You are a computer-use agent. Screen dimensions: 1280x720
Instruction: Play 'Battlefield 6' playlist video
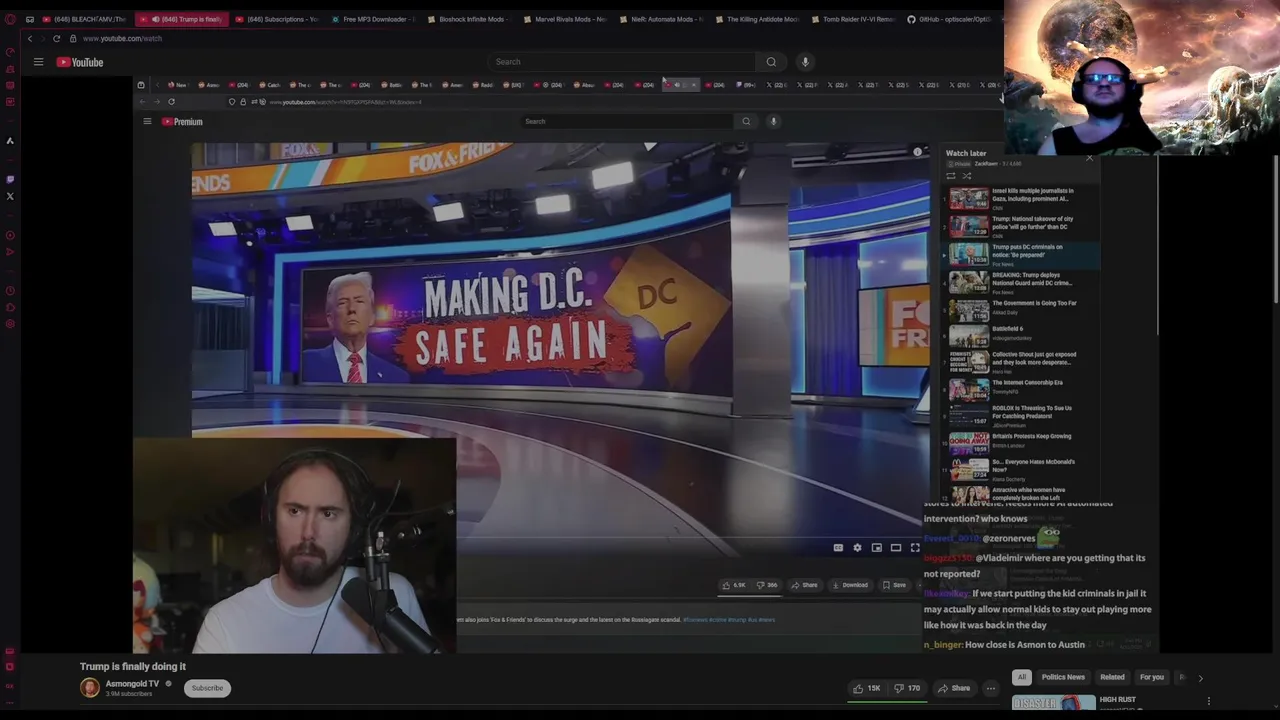(x=1020, y=335)
